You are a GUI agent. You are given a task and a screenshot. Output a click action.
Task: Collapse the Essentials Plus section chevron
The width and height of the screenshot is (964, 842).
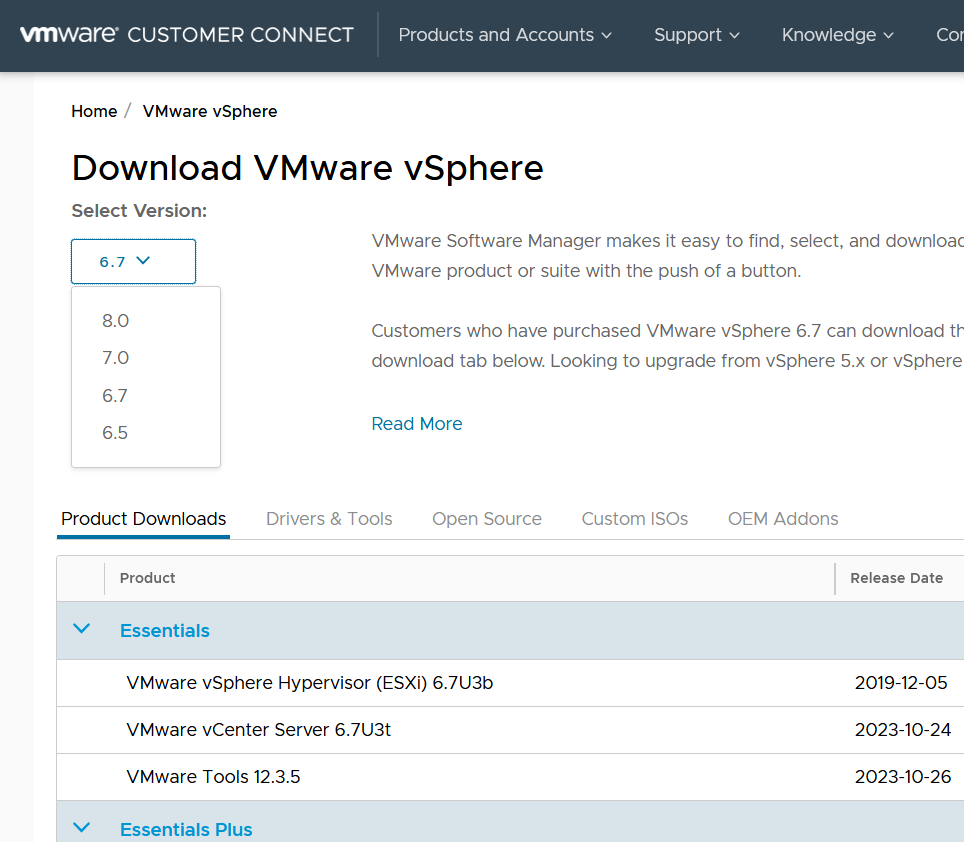click(82, 828)
